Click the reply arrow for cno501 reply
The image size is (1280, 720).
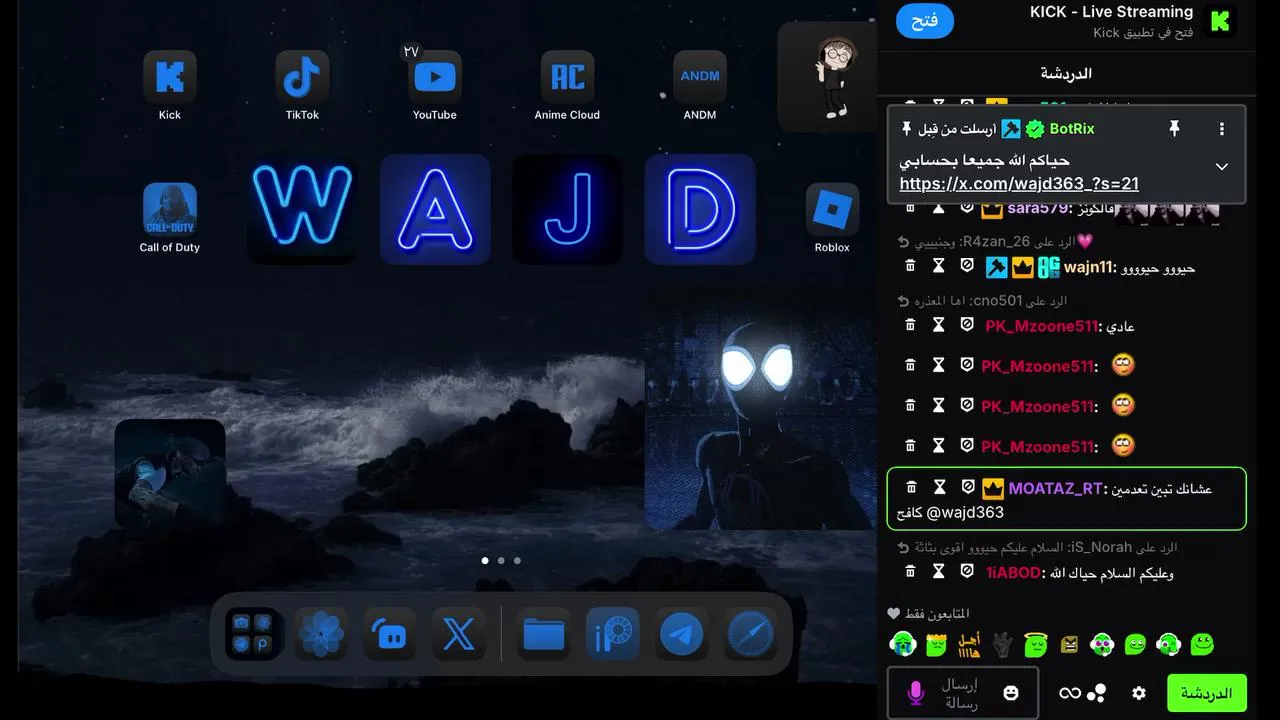click(x=903, y=300)
